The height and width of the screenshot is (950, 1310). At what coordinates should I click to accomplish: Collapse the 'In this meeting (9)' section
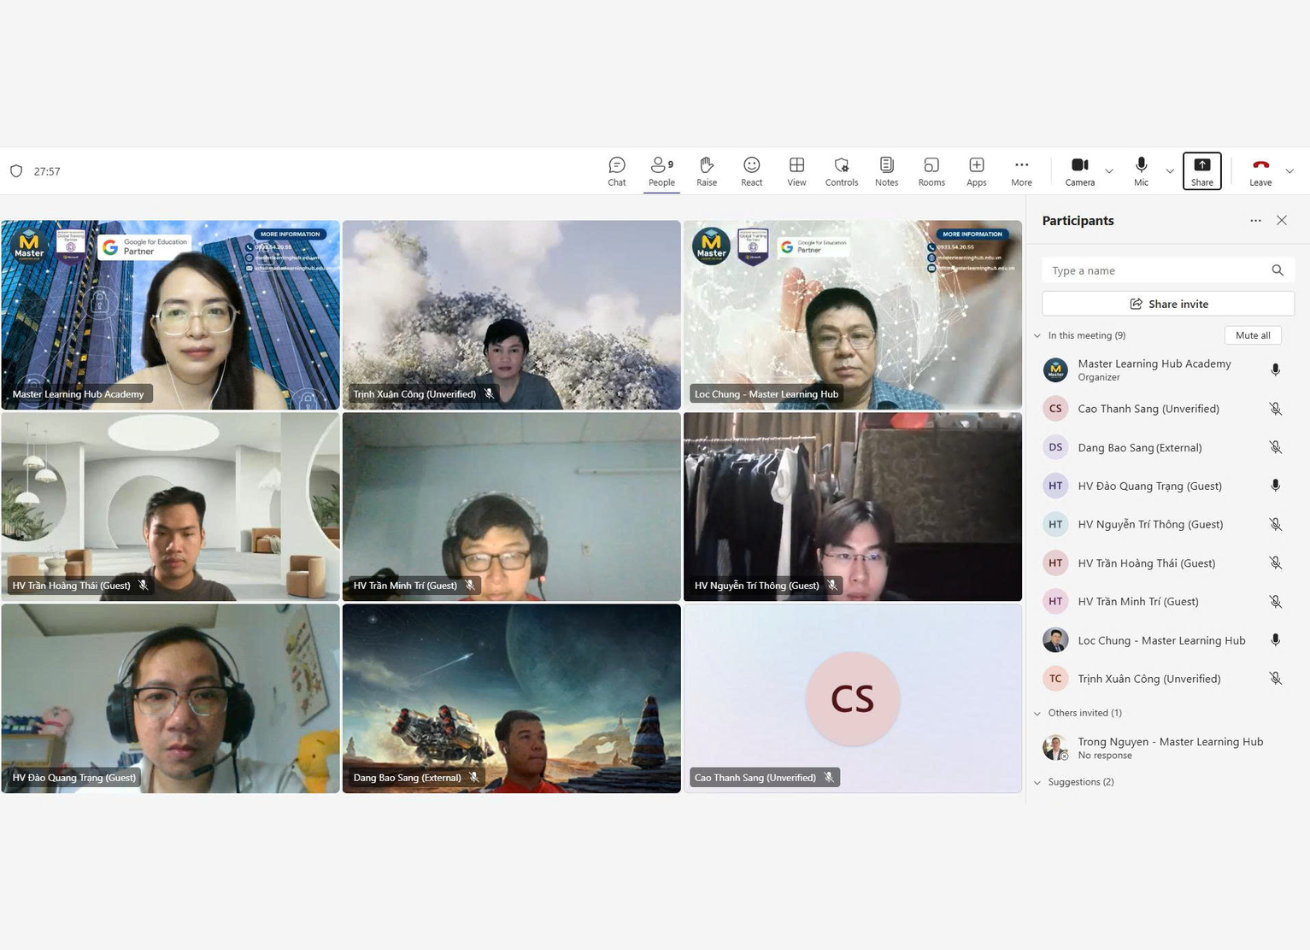point(1037,336)
